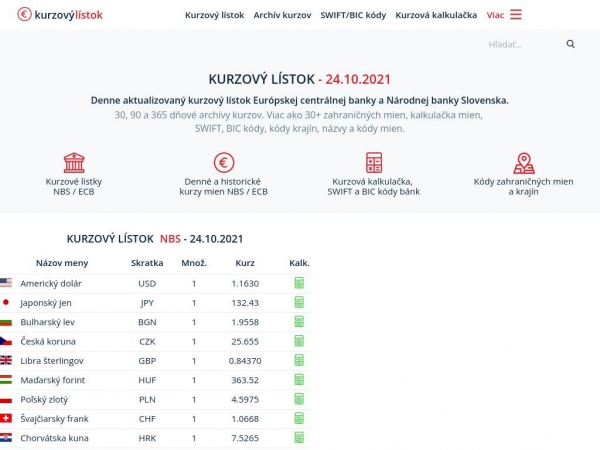Open the bank icon for Kurzové lístky NBS / ECB

pos(74,163)
